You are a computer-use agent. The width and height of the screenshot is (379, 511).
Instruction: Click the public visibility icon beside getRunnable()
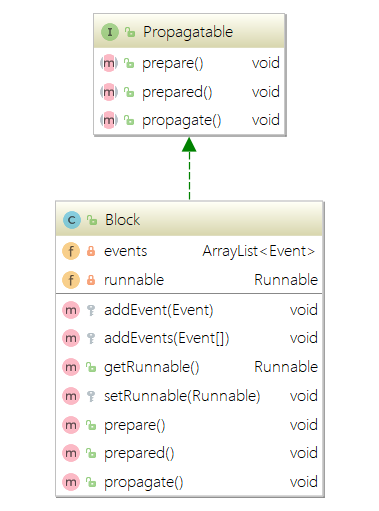coord(91,367)
